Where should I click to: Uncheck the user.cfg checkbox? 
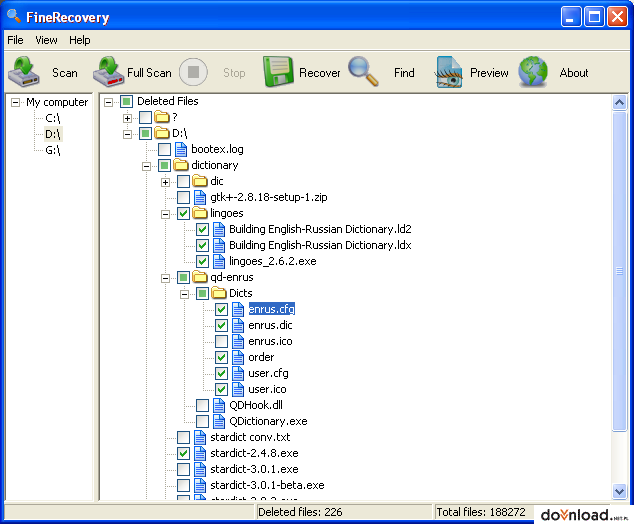point(221,373)
